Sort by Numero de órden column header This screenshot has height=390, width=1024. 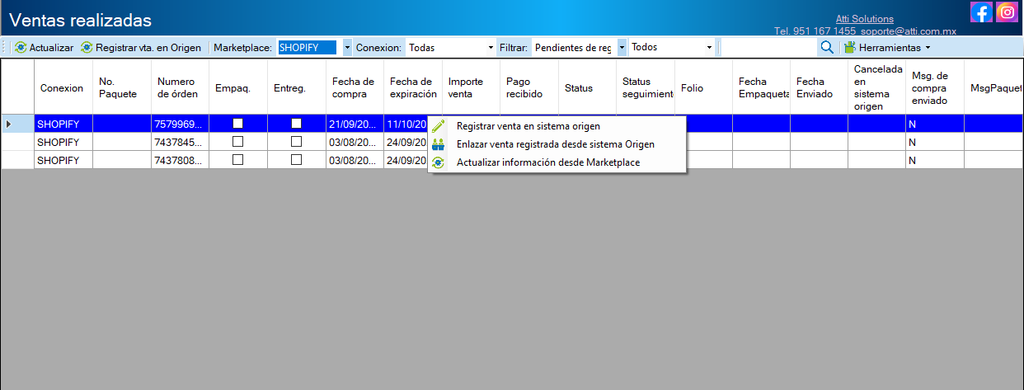pyautogui.click(x=180, y=88)
